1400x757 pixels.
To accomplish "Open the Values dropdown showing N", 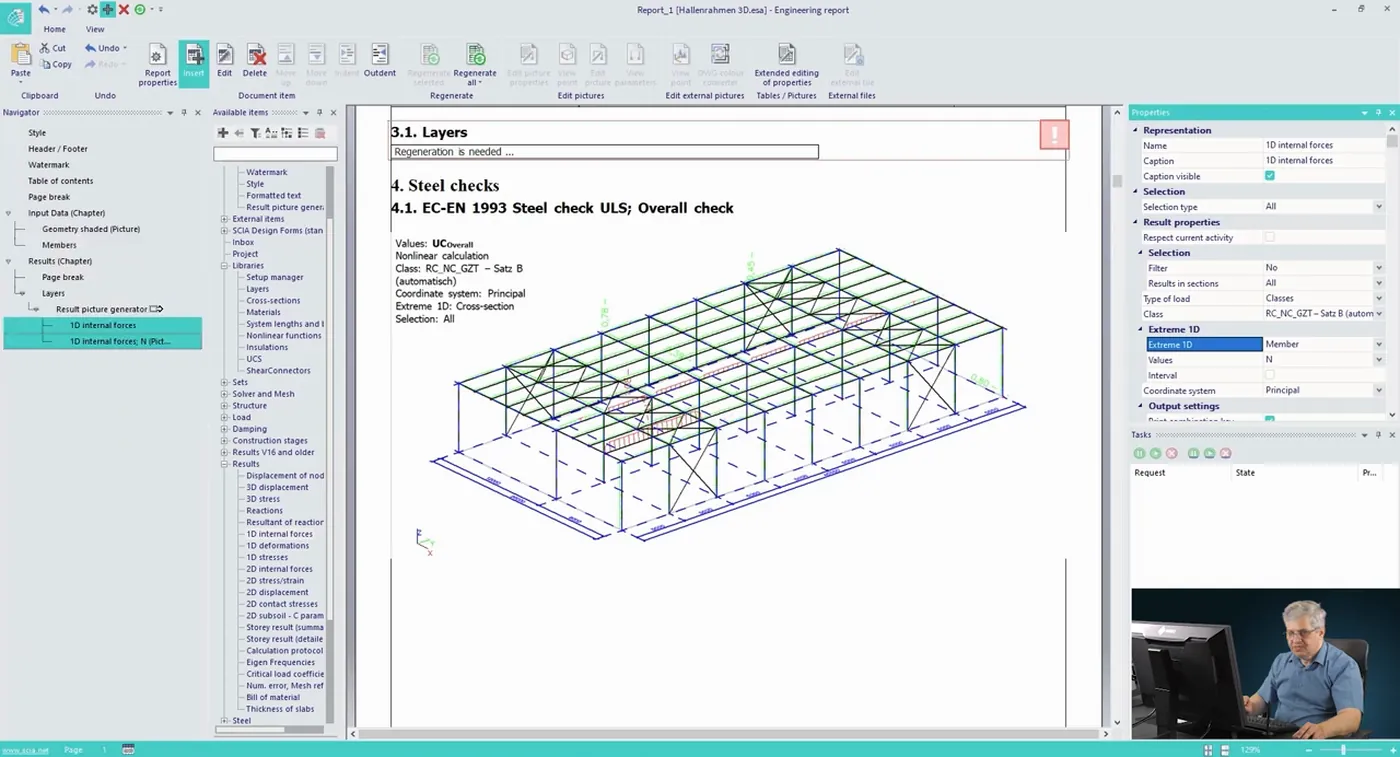I will [1379, 360].
